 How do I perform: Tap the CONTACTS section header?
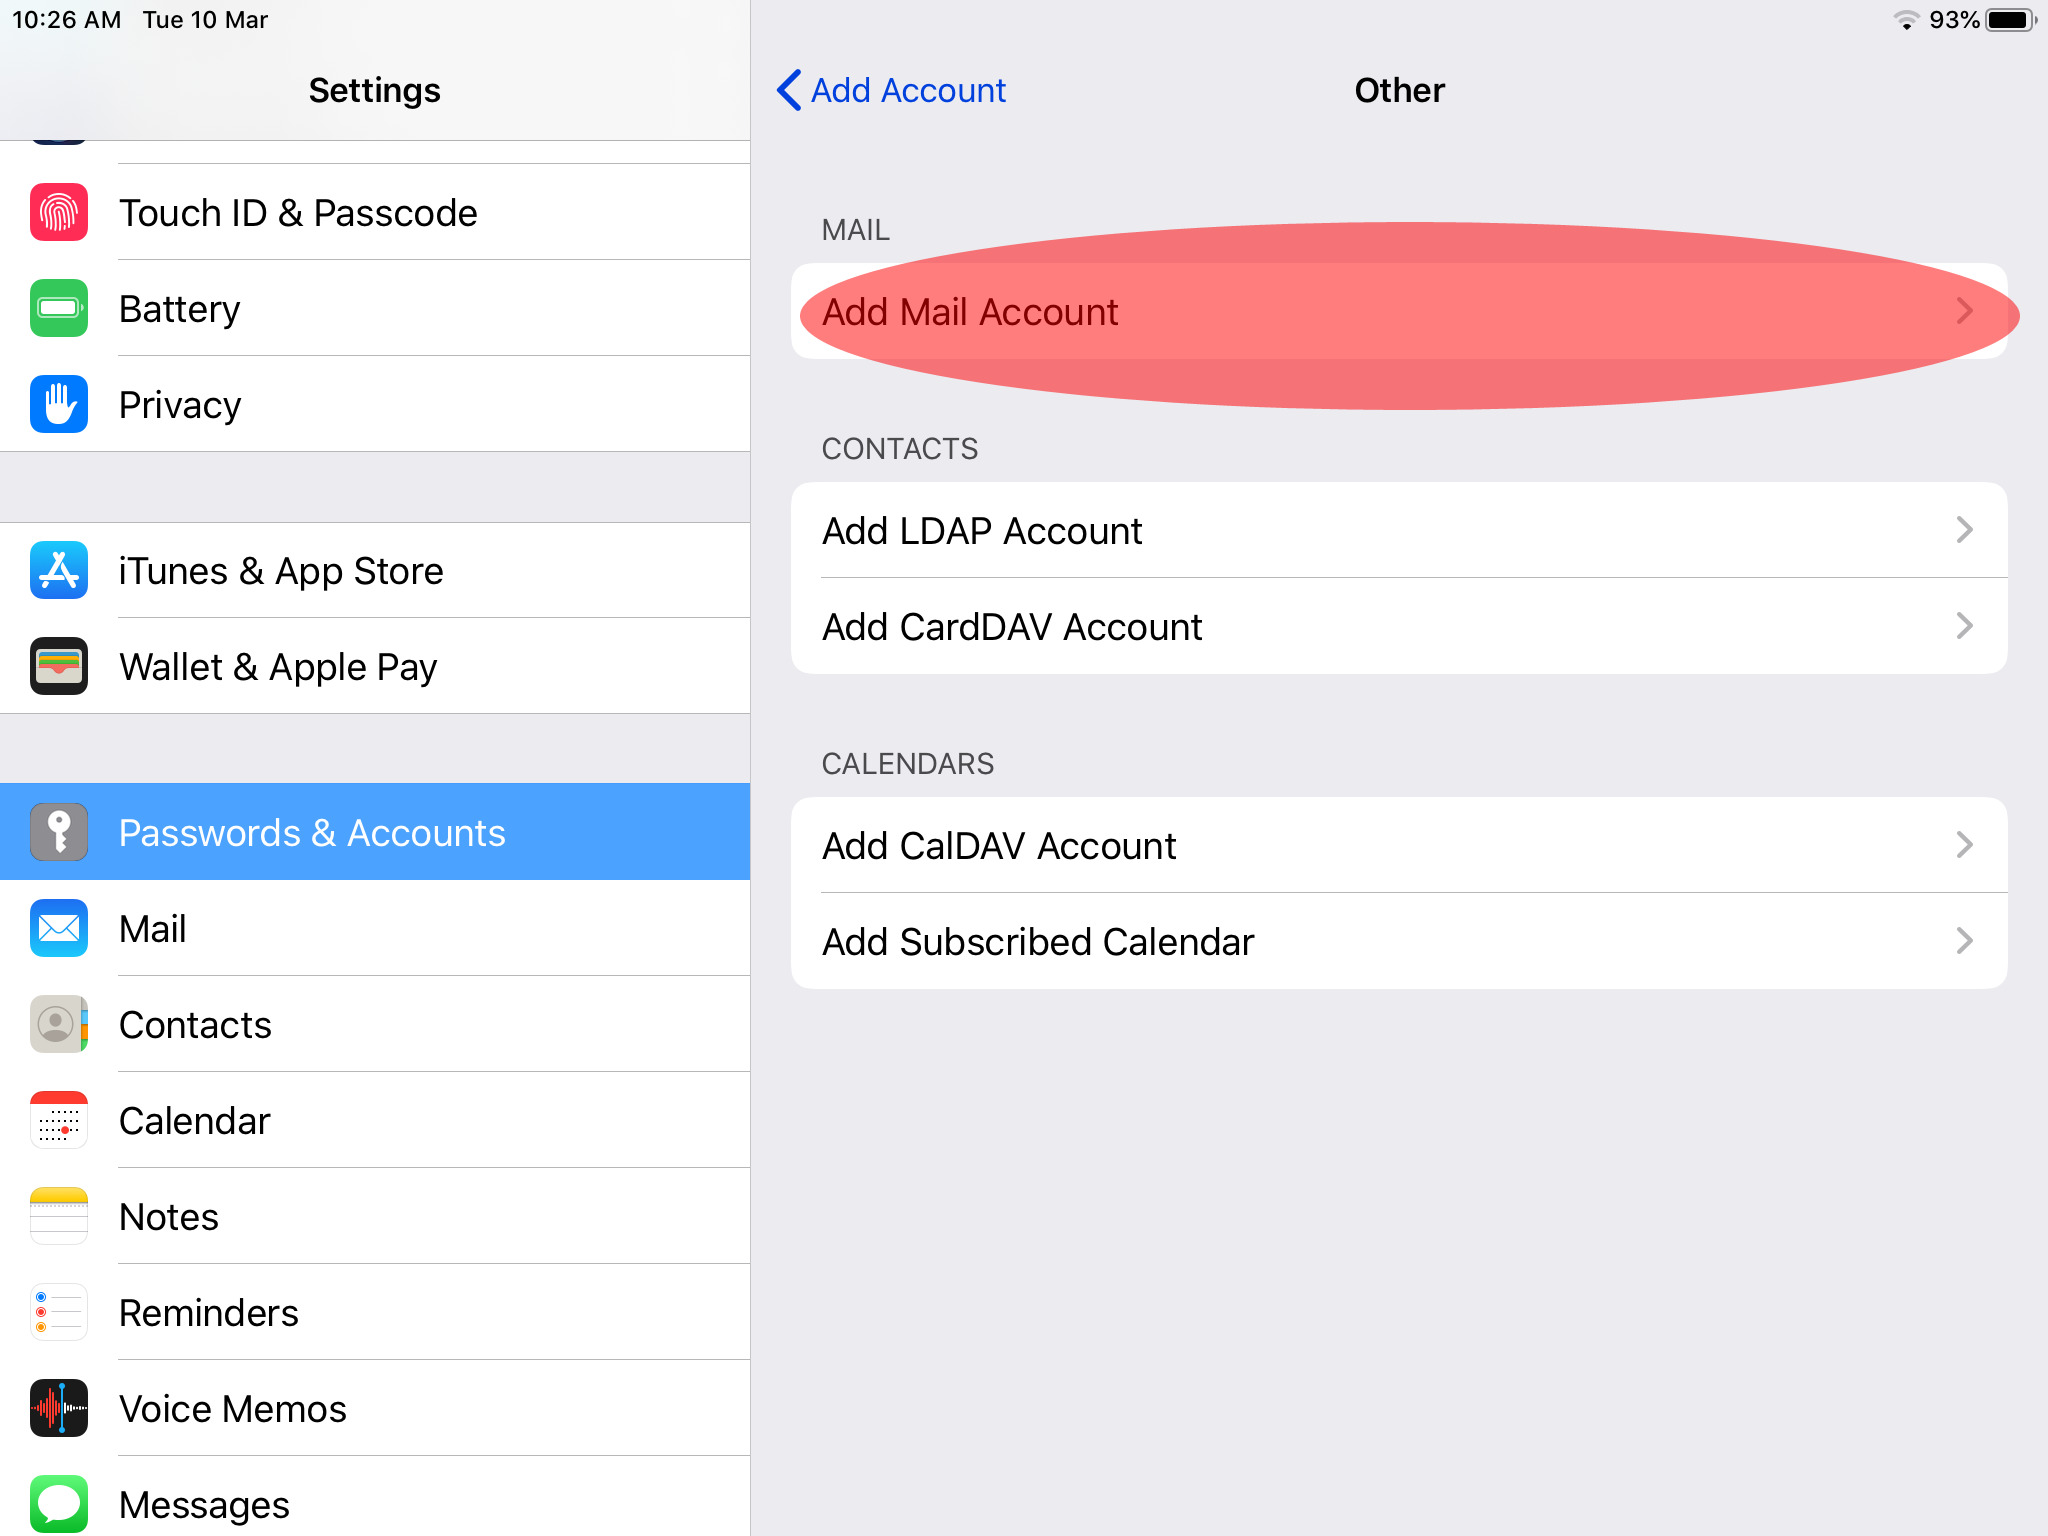pyautogui.click(x=900, y=449)
